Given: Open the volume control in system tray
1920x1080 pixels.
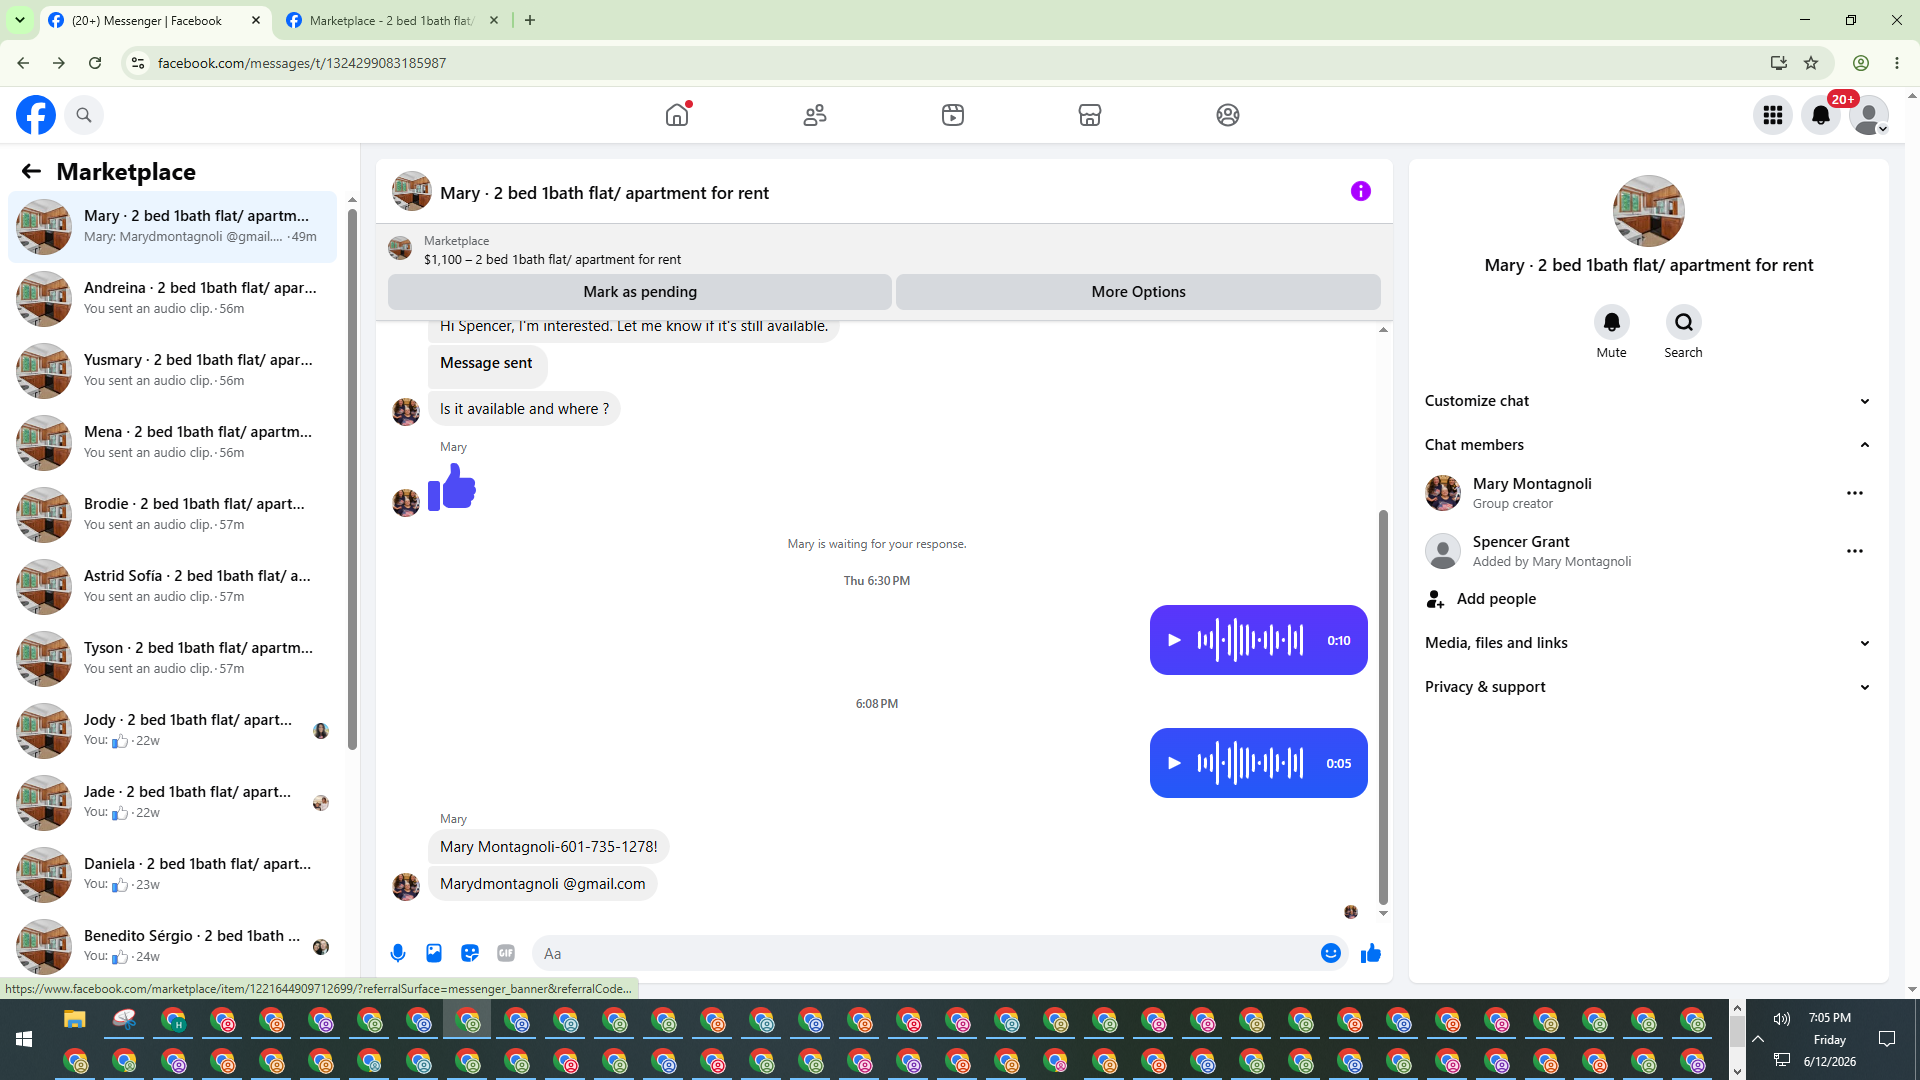Looking at the screenshot, I should click(1782, 1019).
